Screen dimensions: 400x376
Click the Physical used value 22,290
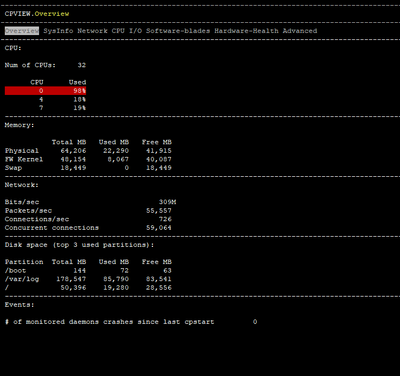[116, 151]
